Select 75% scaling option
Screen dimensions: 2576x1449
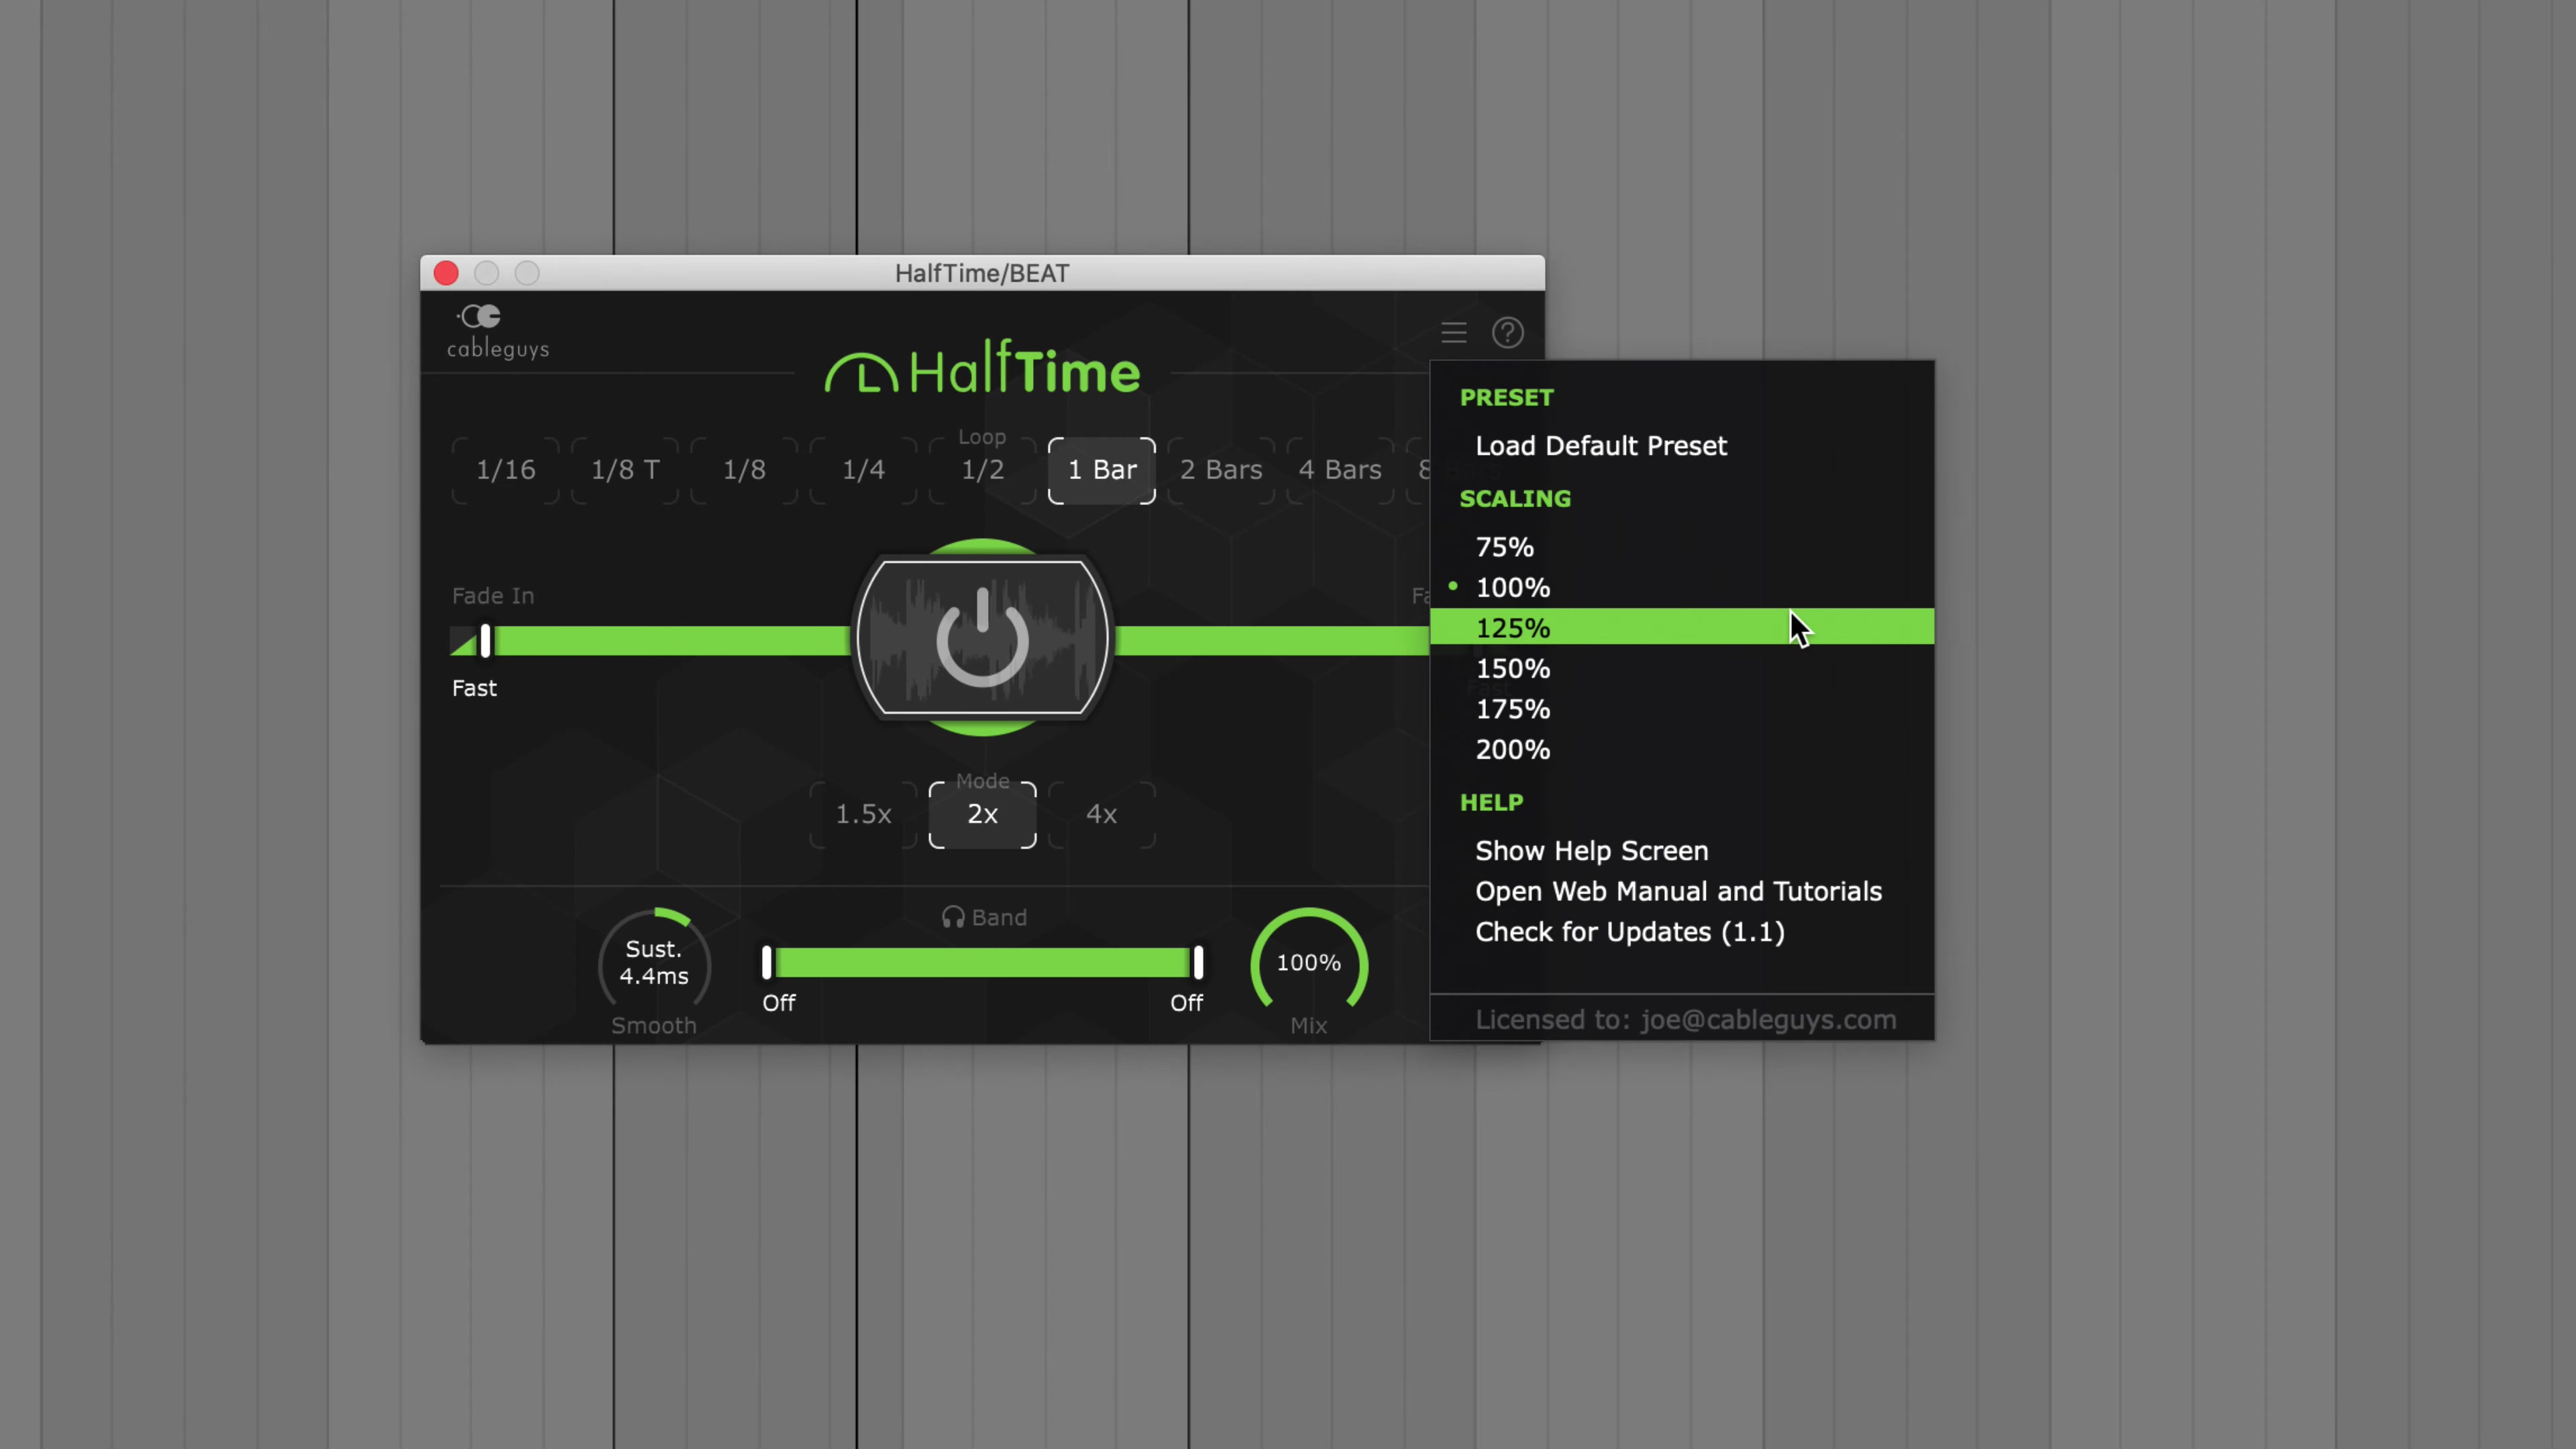coord(1505,545)
